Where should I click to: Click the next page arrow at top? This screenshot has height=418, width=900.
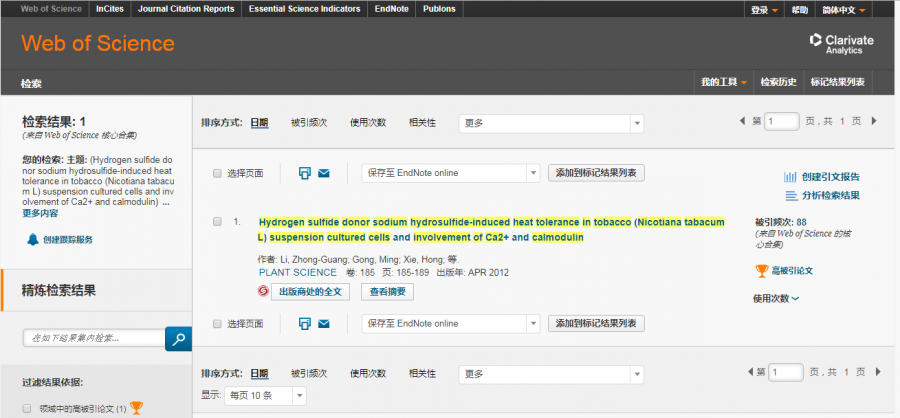pos(874,121)
